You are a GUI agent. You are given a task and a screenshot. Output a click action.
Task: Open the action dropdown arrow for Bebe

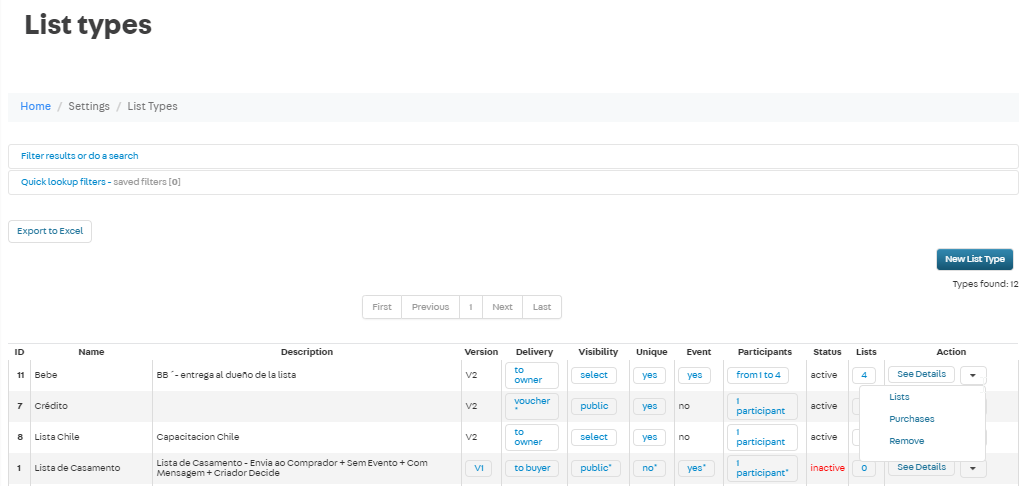coord(973,375)
